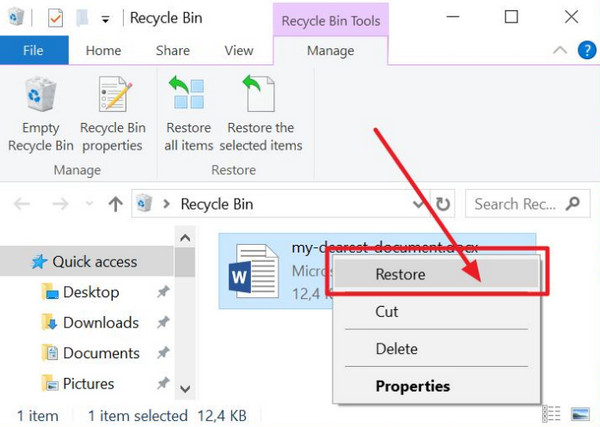Choose Properties in the context menu
Viewport: 600px width, 427px height.
point(437,386)
